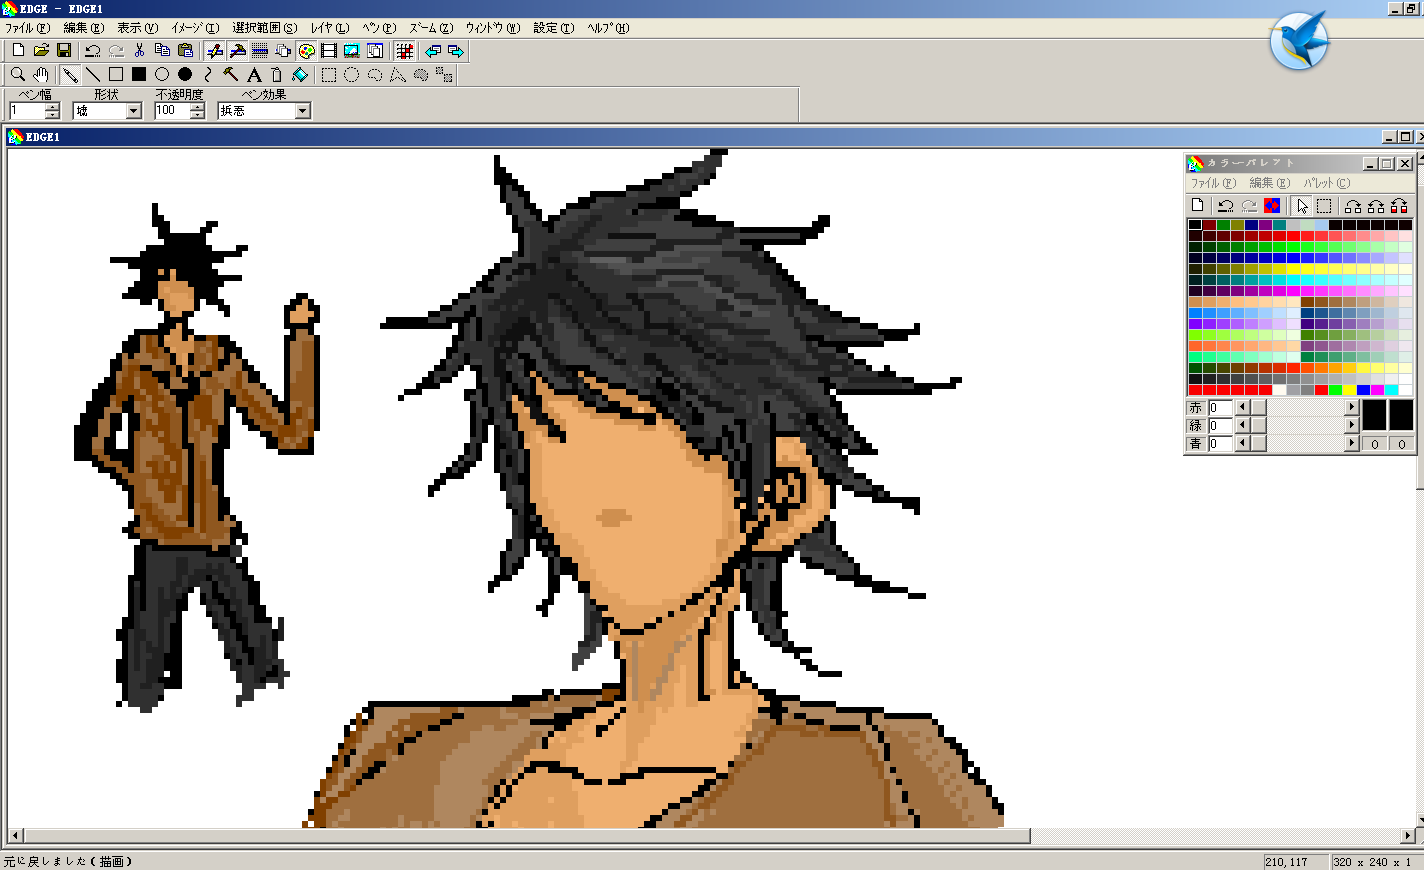Toggle dotted rectangle selection in color palette

point(1324,206)
